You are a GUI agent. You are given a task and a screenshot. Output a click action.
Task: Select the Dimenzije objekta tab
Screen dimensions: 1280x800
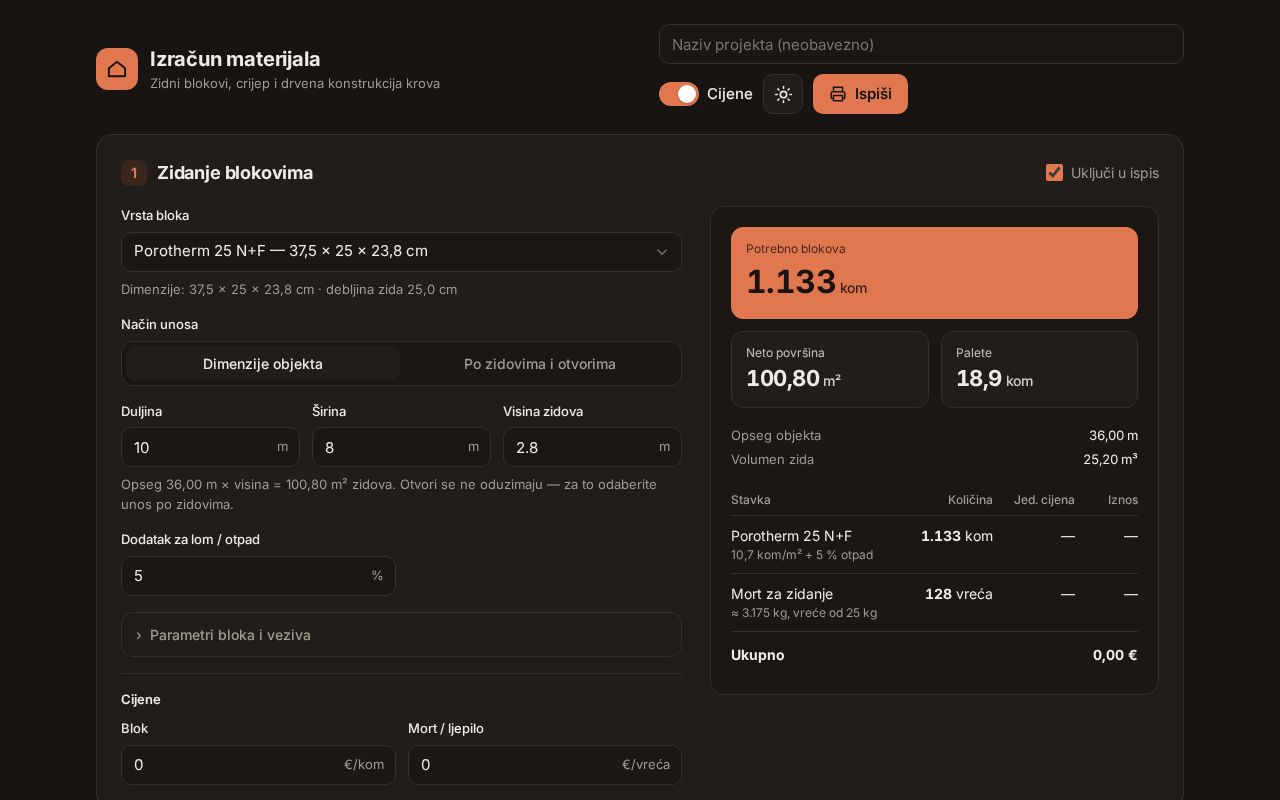(x=263, y=364)
